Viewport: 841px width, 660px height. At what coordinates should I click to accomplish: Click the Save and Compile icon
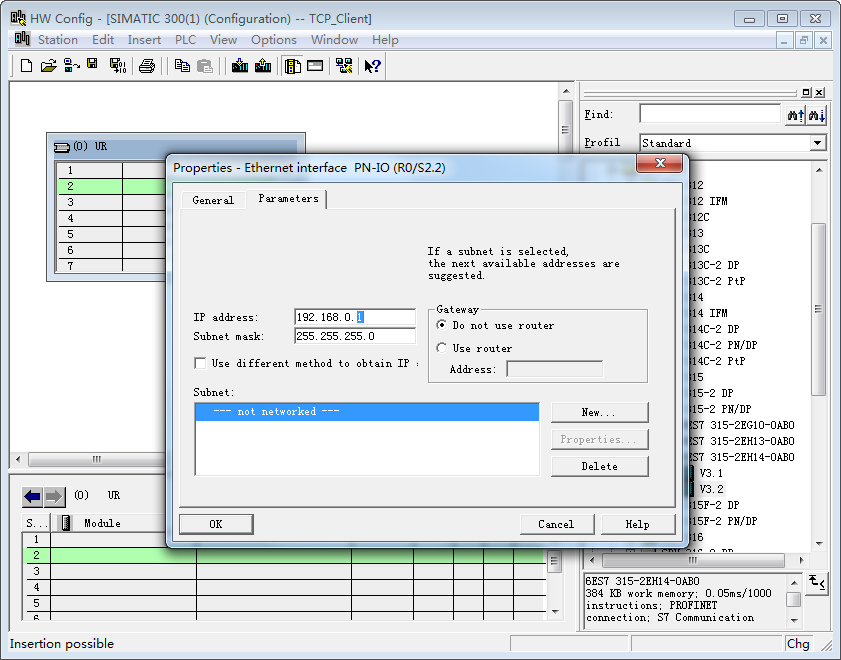(117, 66)
